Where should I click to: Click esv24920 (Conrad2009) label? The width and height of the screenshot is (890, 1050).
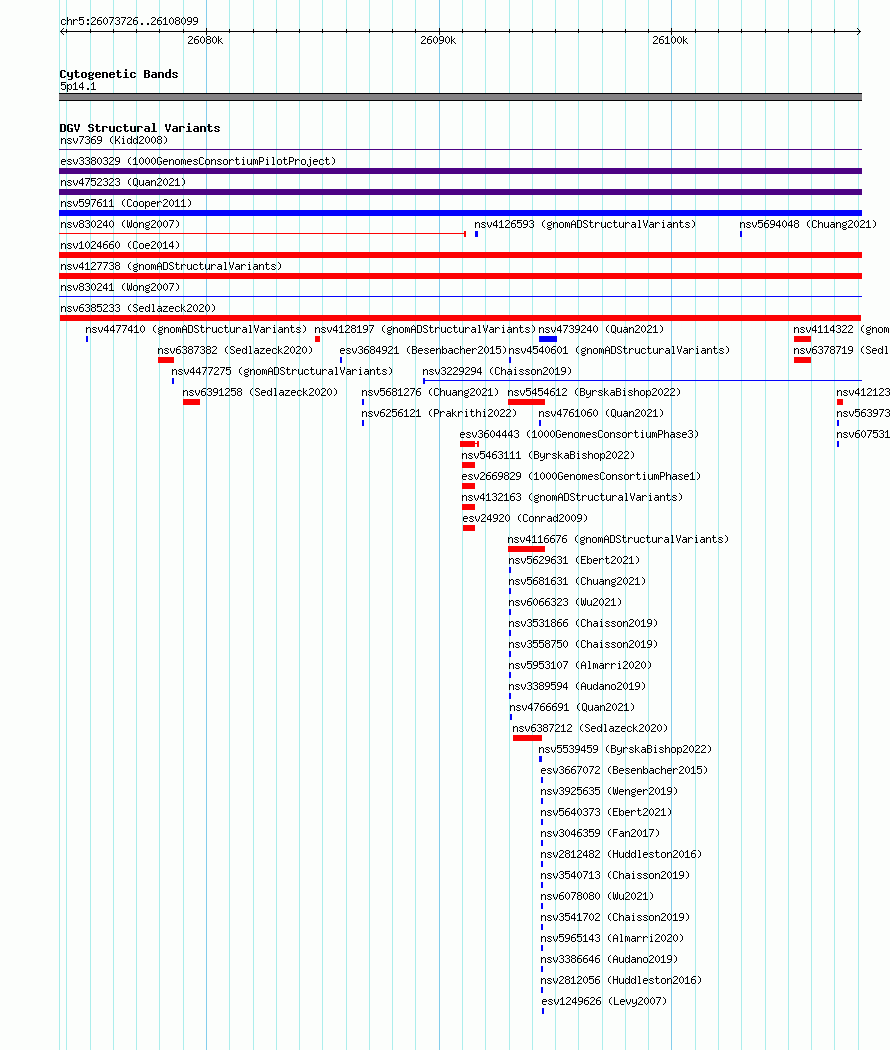[525, 518]
